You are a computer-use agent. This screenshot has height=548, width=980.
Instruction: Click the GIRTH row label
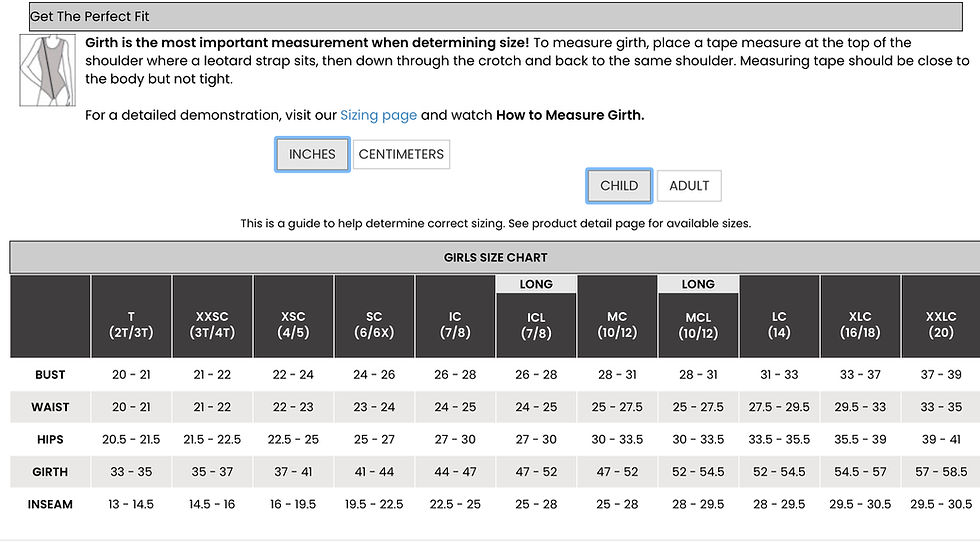[x=50, y=472]
